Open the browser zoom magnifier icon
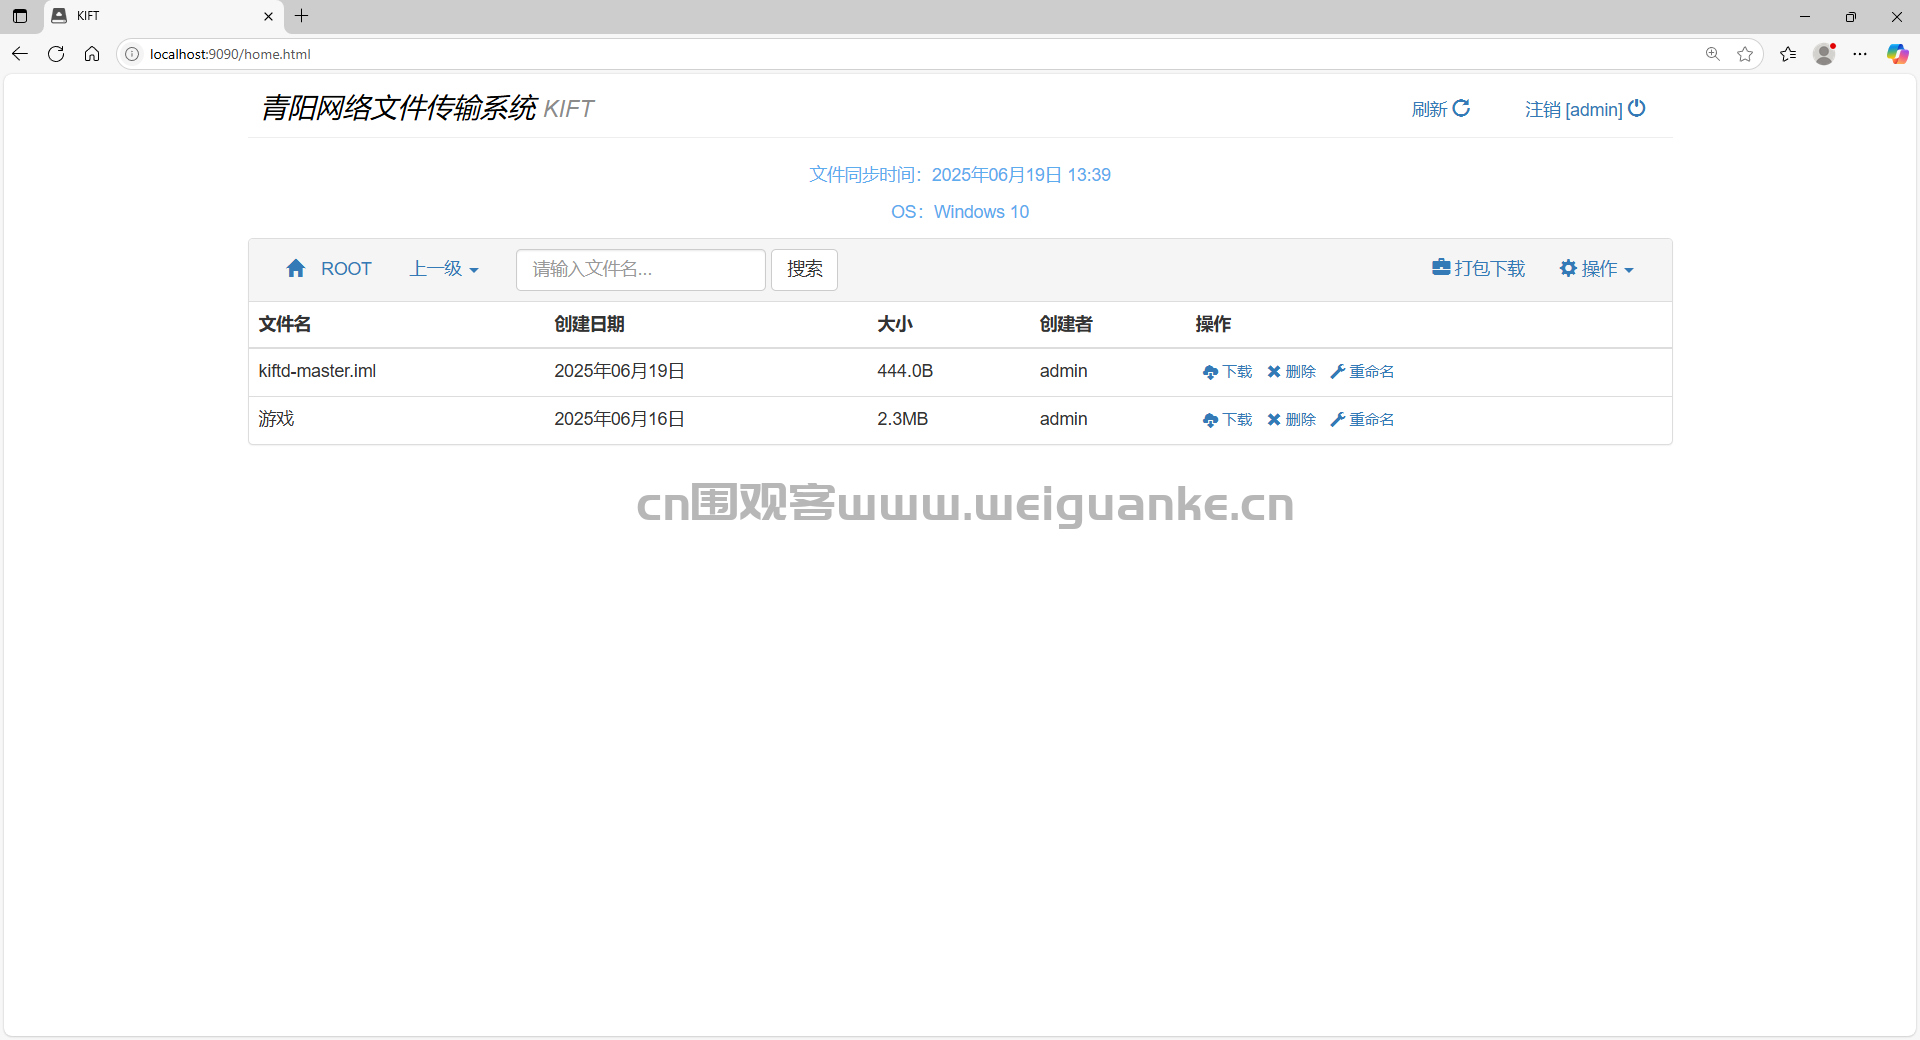 tap(1713, 54)
